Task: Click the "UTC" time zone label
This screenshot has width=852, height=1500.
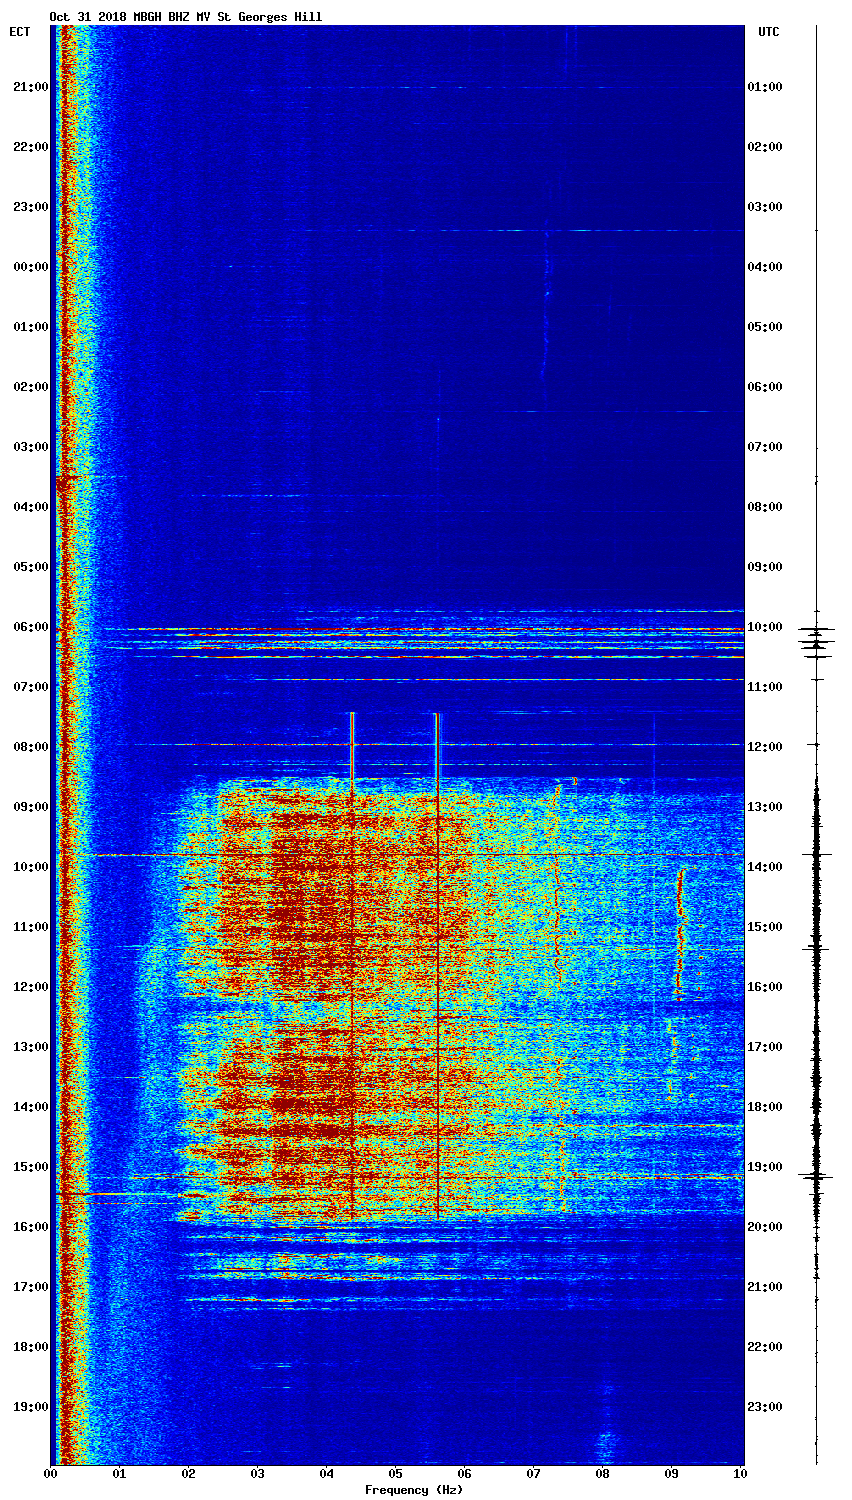Action: pos(768,32)
